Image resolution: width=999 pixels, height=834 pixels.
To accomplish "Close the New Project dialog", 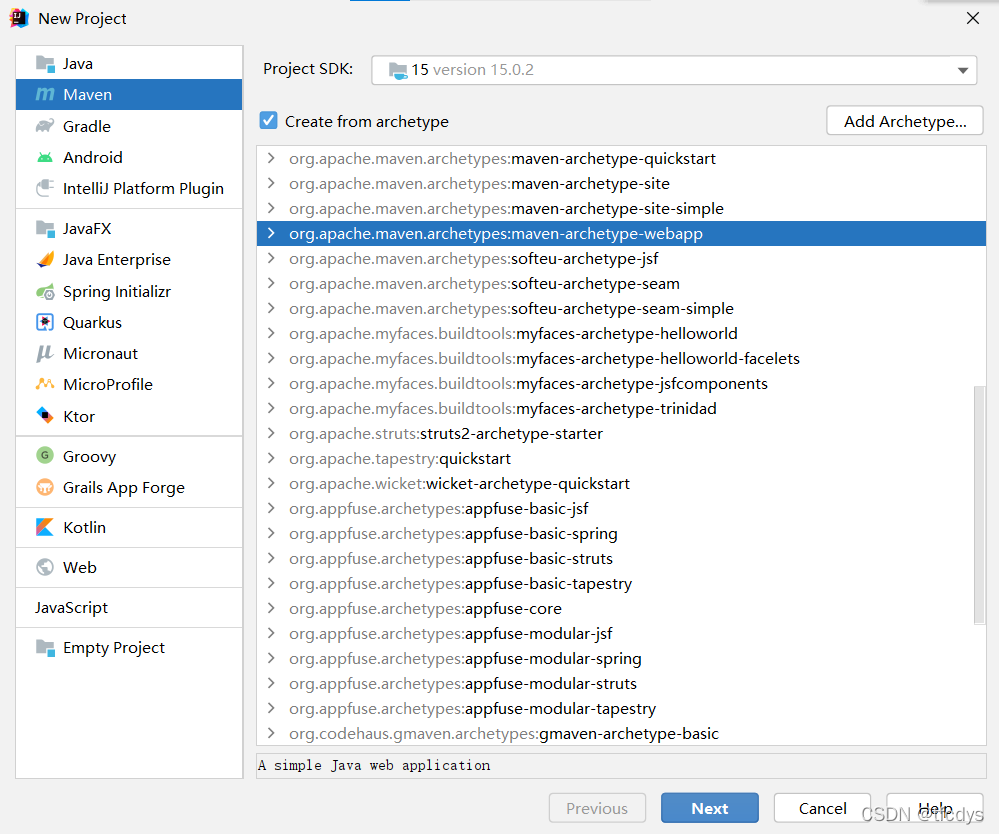I will click(972, 18).
